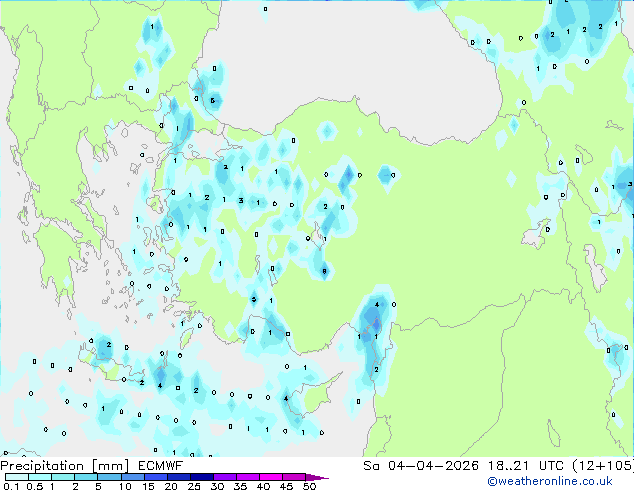Select legend color box between 10 and 15

[x=132, y=477]
